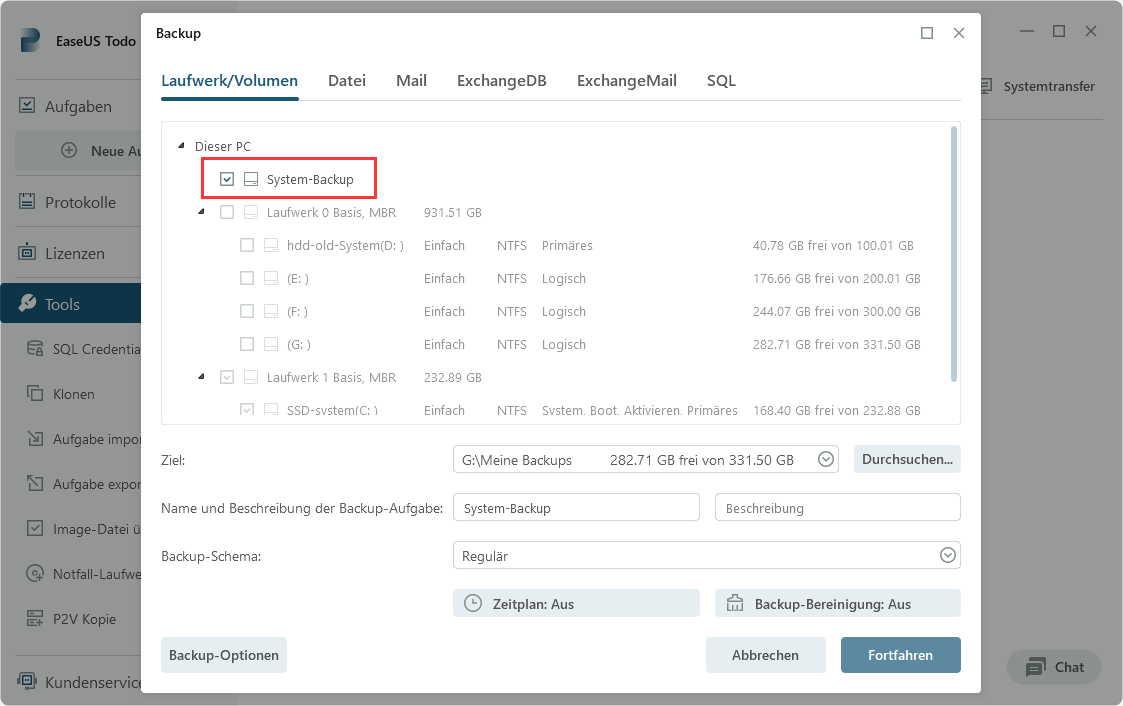The image size is (1123, 706).
Task: Open the Backup-Optionen button
Action: click(223, 655)
